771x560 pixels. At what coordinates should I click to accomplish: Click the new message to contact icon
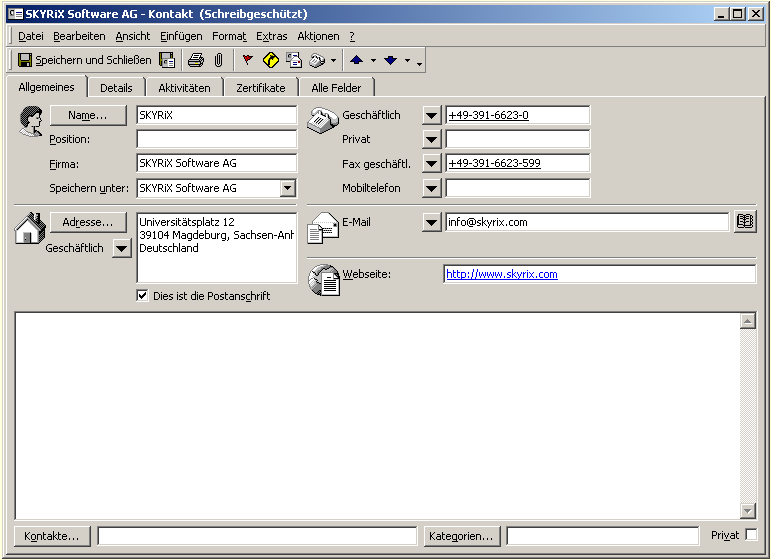(x=294, y=60)
